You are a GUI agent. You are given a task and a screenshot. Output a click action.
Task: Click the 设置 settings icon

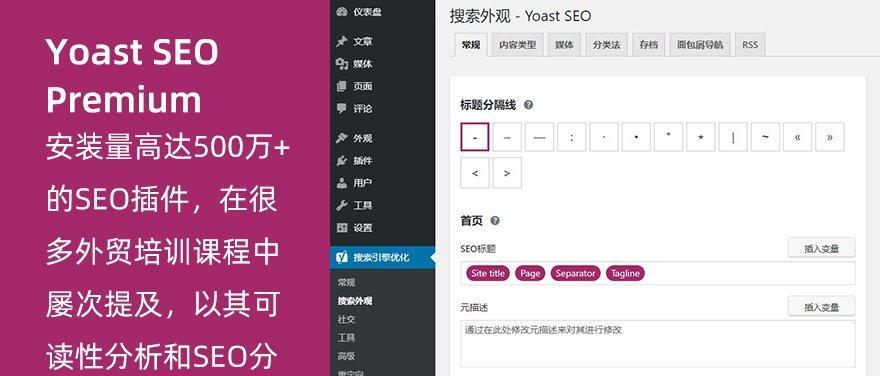click(341, 228)
